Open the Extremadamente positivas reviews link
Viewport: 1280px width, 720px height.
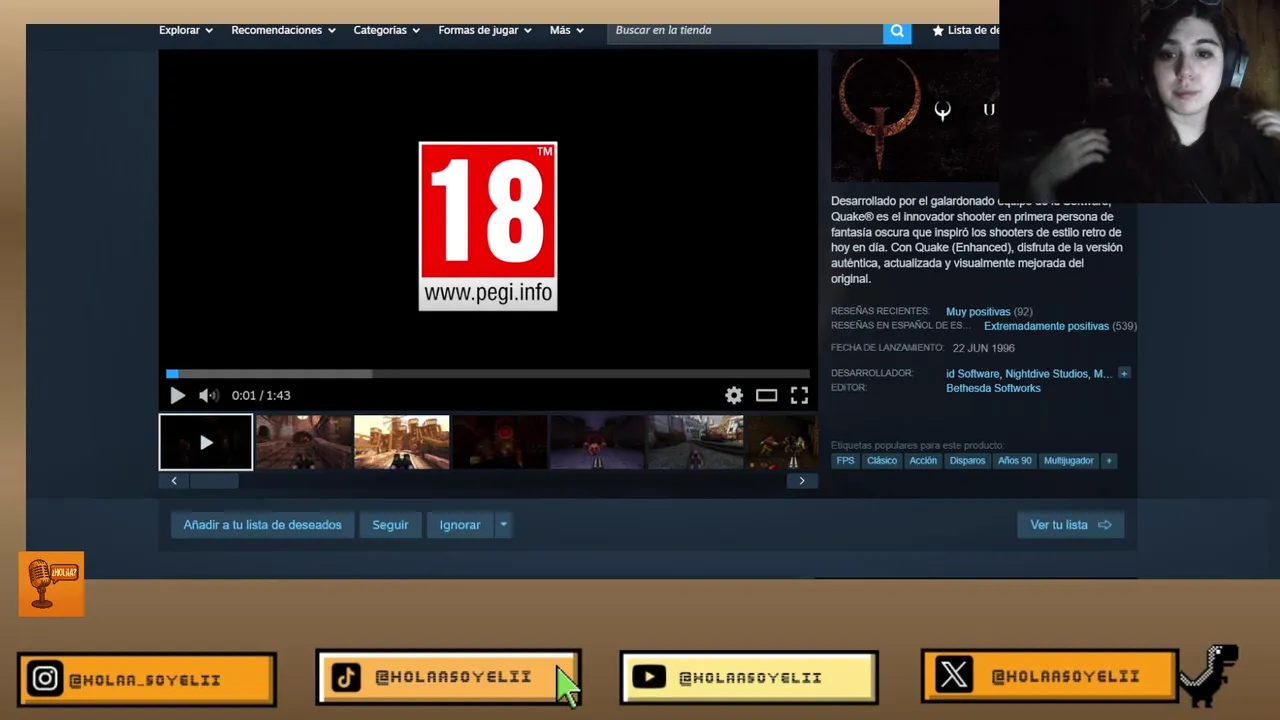pos(1046,326)
